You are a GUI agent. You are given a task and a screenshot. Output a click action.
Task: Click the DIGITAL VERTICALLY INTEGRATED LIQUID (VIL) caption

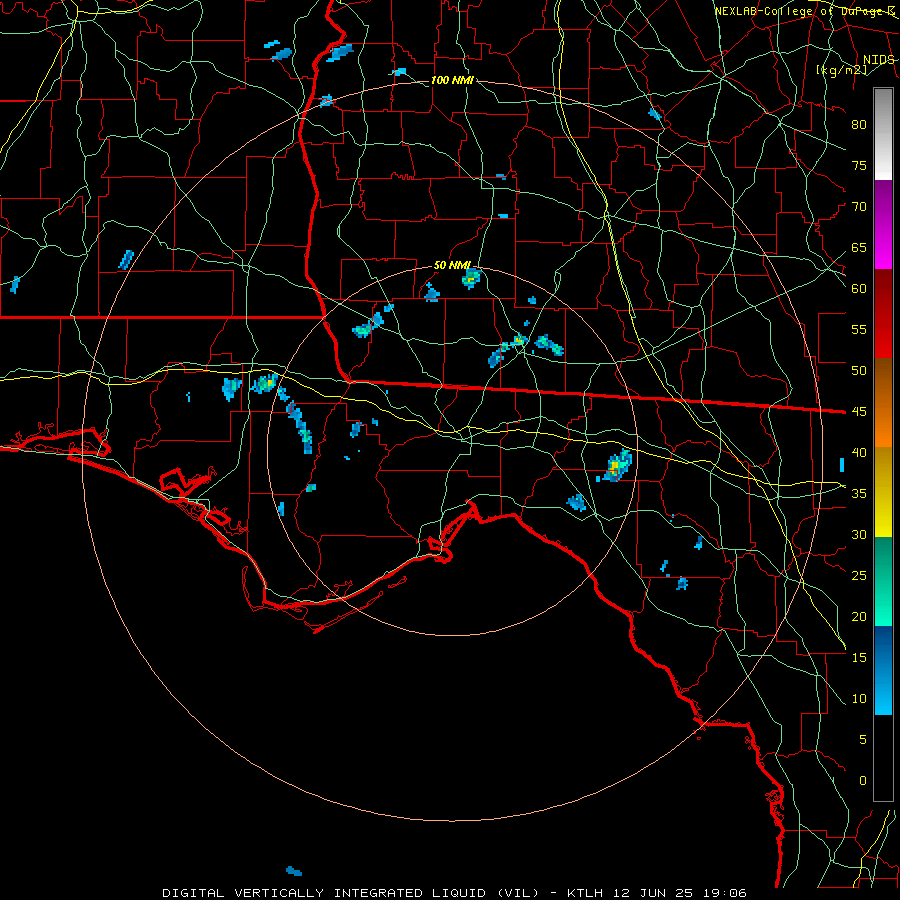(351, 893)
